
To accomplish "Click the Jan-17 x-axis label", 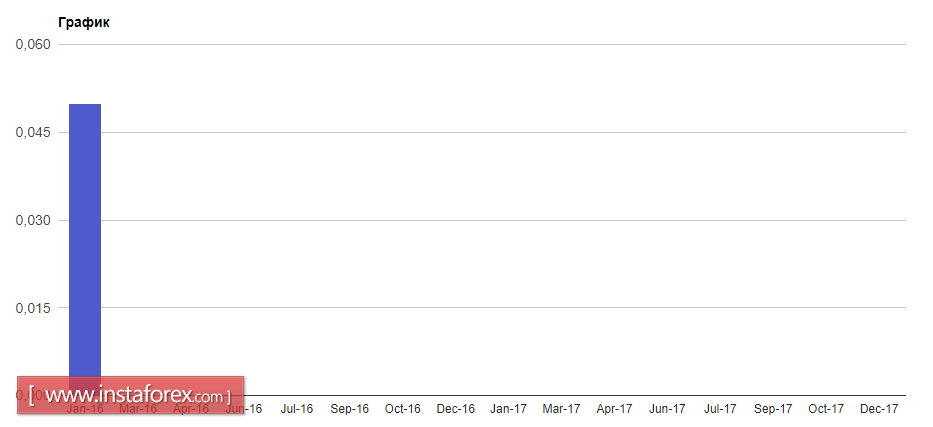I will [508, 409].
